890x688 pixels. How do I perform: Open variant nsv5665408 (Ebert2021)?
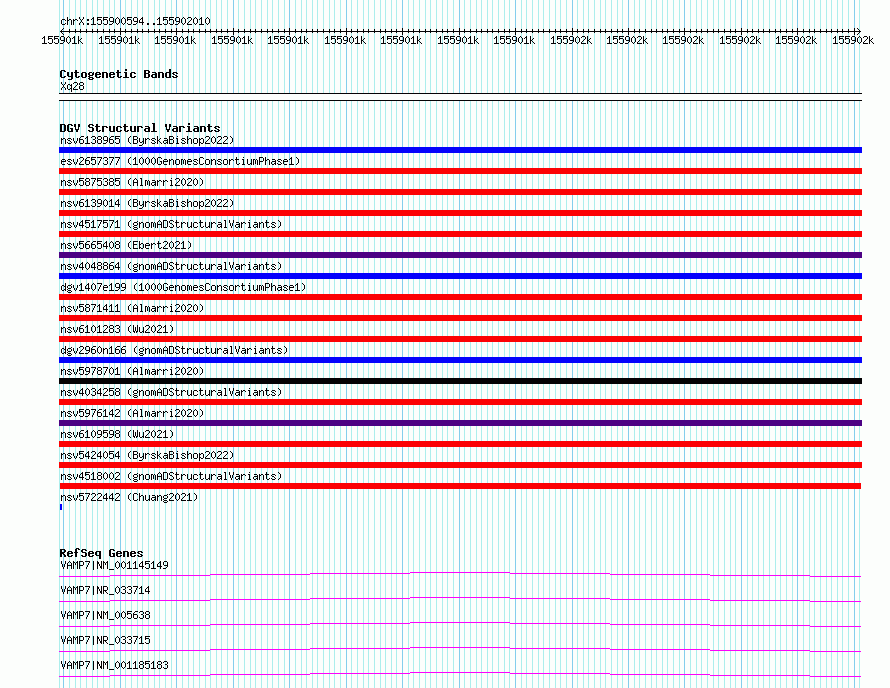pyautogui.click(x=126, y=245)
